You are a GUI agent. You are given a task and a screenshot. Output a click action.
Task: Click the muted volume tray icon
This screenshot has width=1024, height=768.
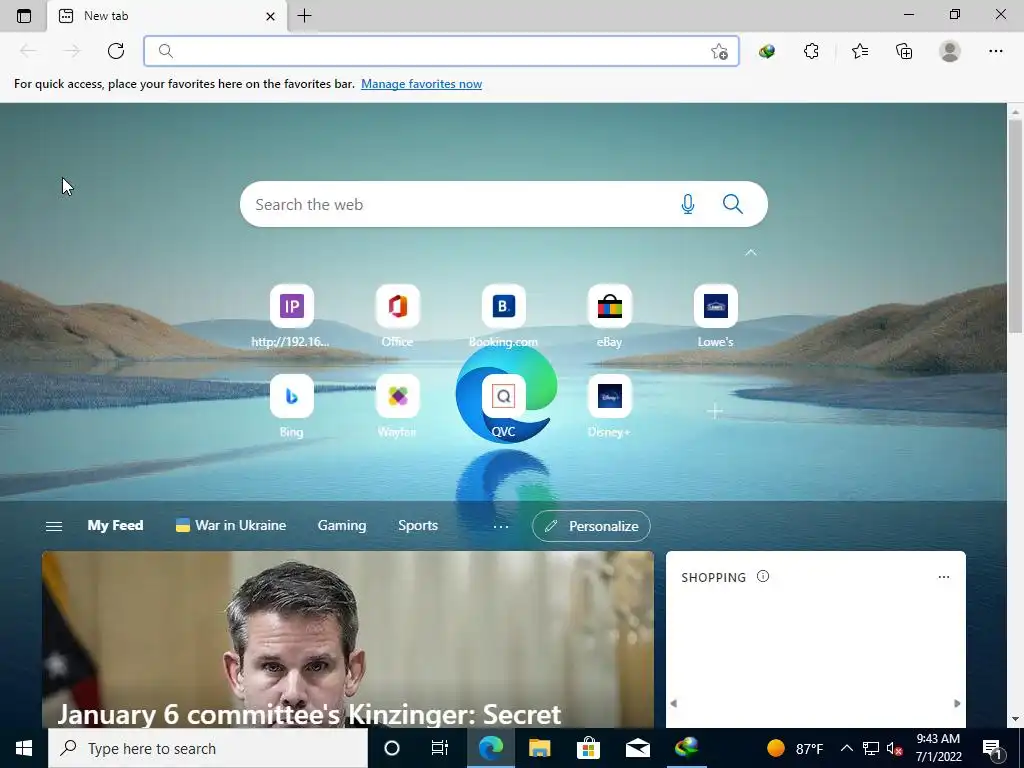(895, 748)
